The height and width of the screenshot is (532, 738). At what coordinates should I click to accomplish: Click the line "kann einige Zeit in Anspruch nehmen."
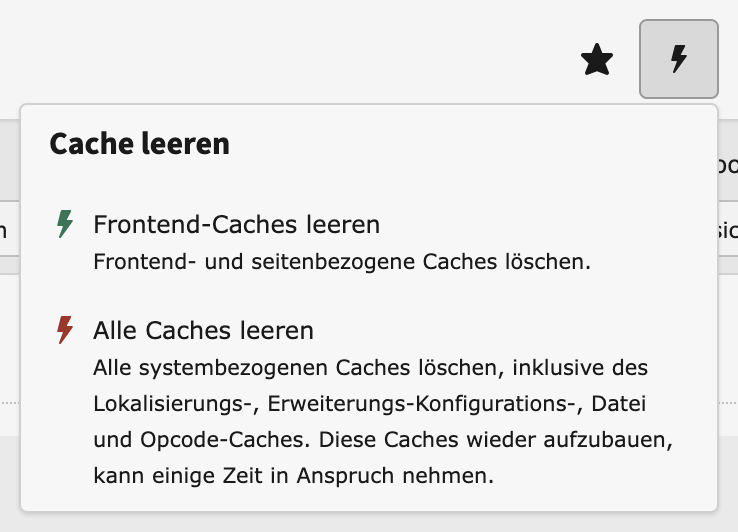(293, 475)
